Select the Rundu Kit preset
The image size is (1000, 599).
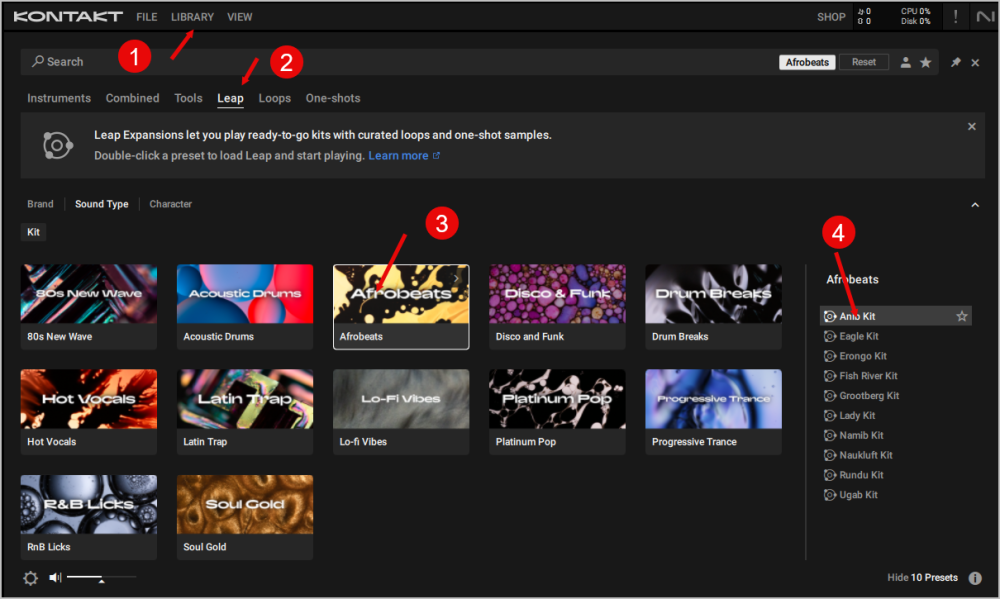(861, 475)
